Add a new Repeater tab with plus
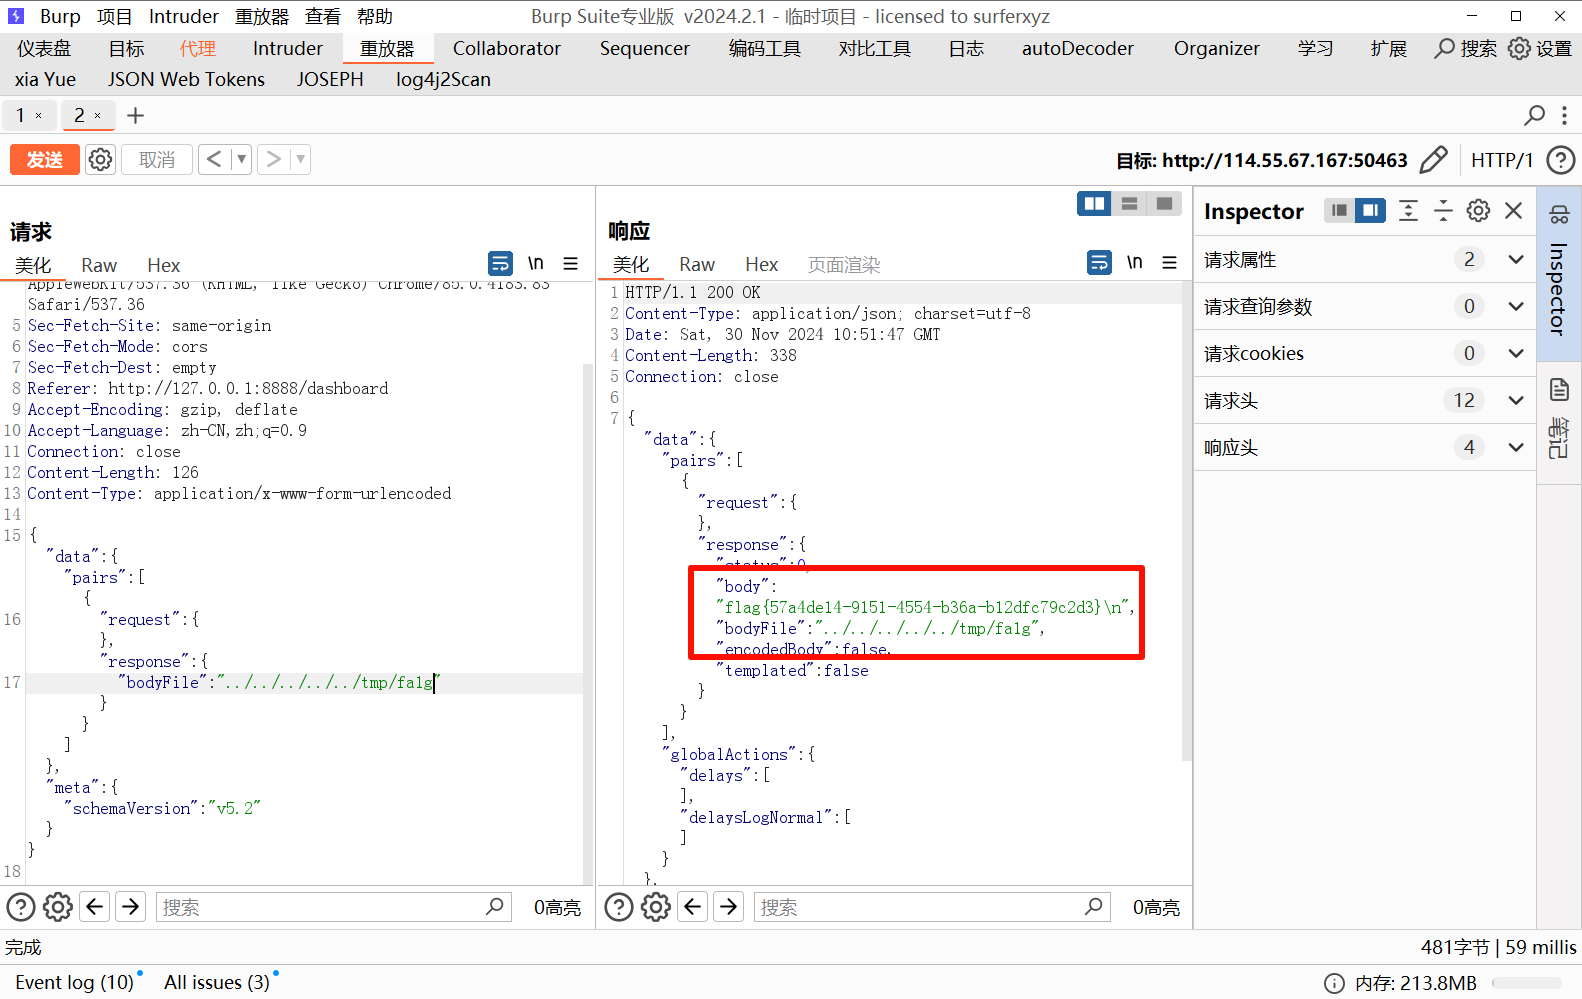Image resolution: width=1582 pixels, height=999 pixels. click(x=136, y=116)
